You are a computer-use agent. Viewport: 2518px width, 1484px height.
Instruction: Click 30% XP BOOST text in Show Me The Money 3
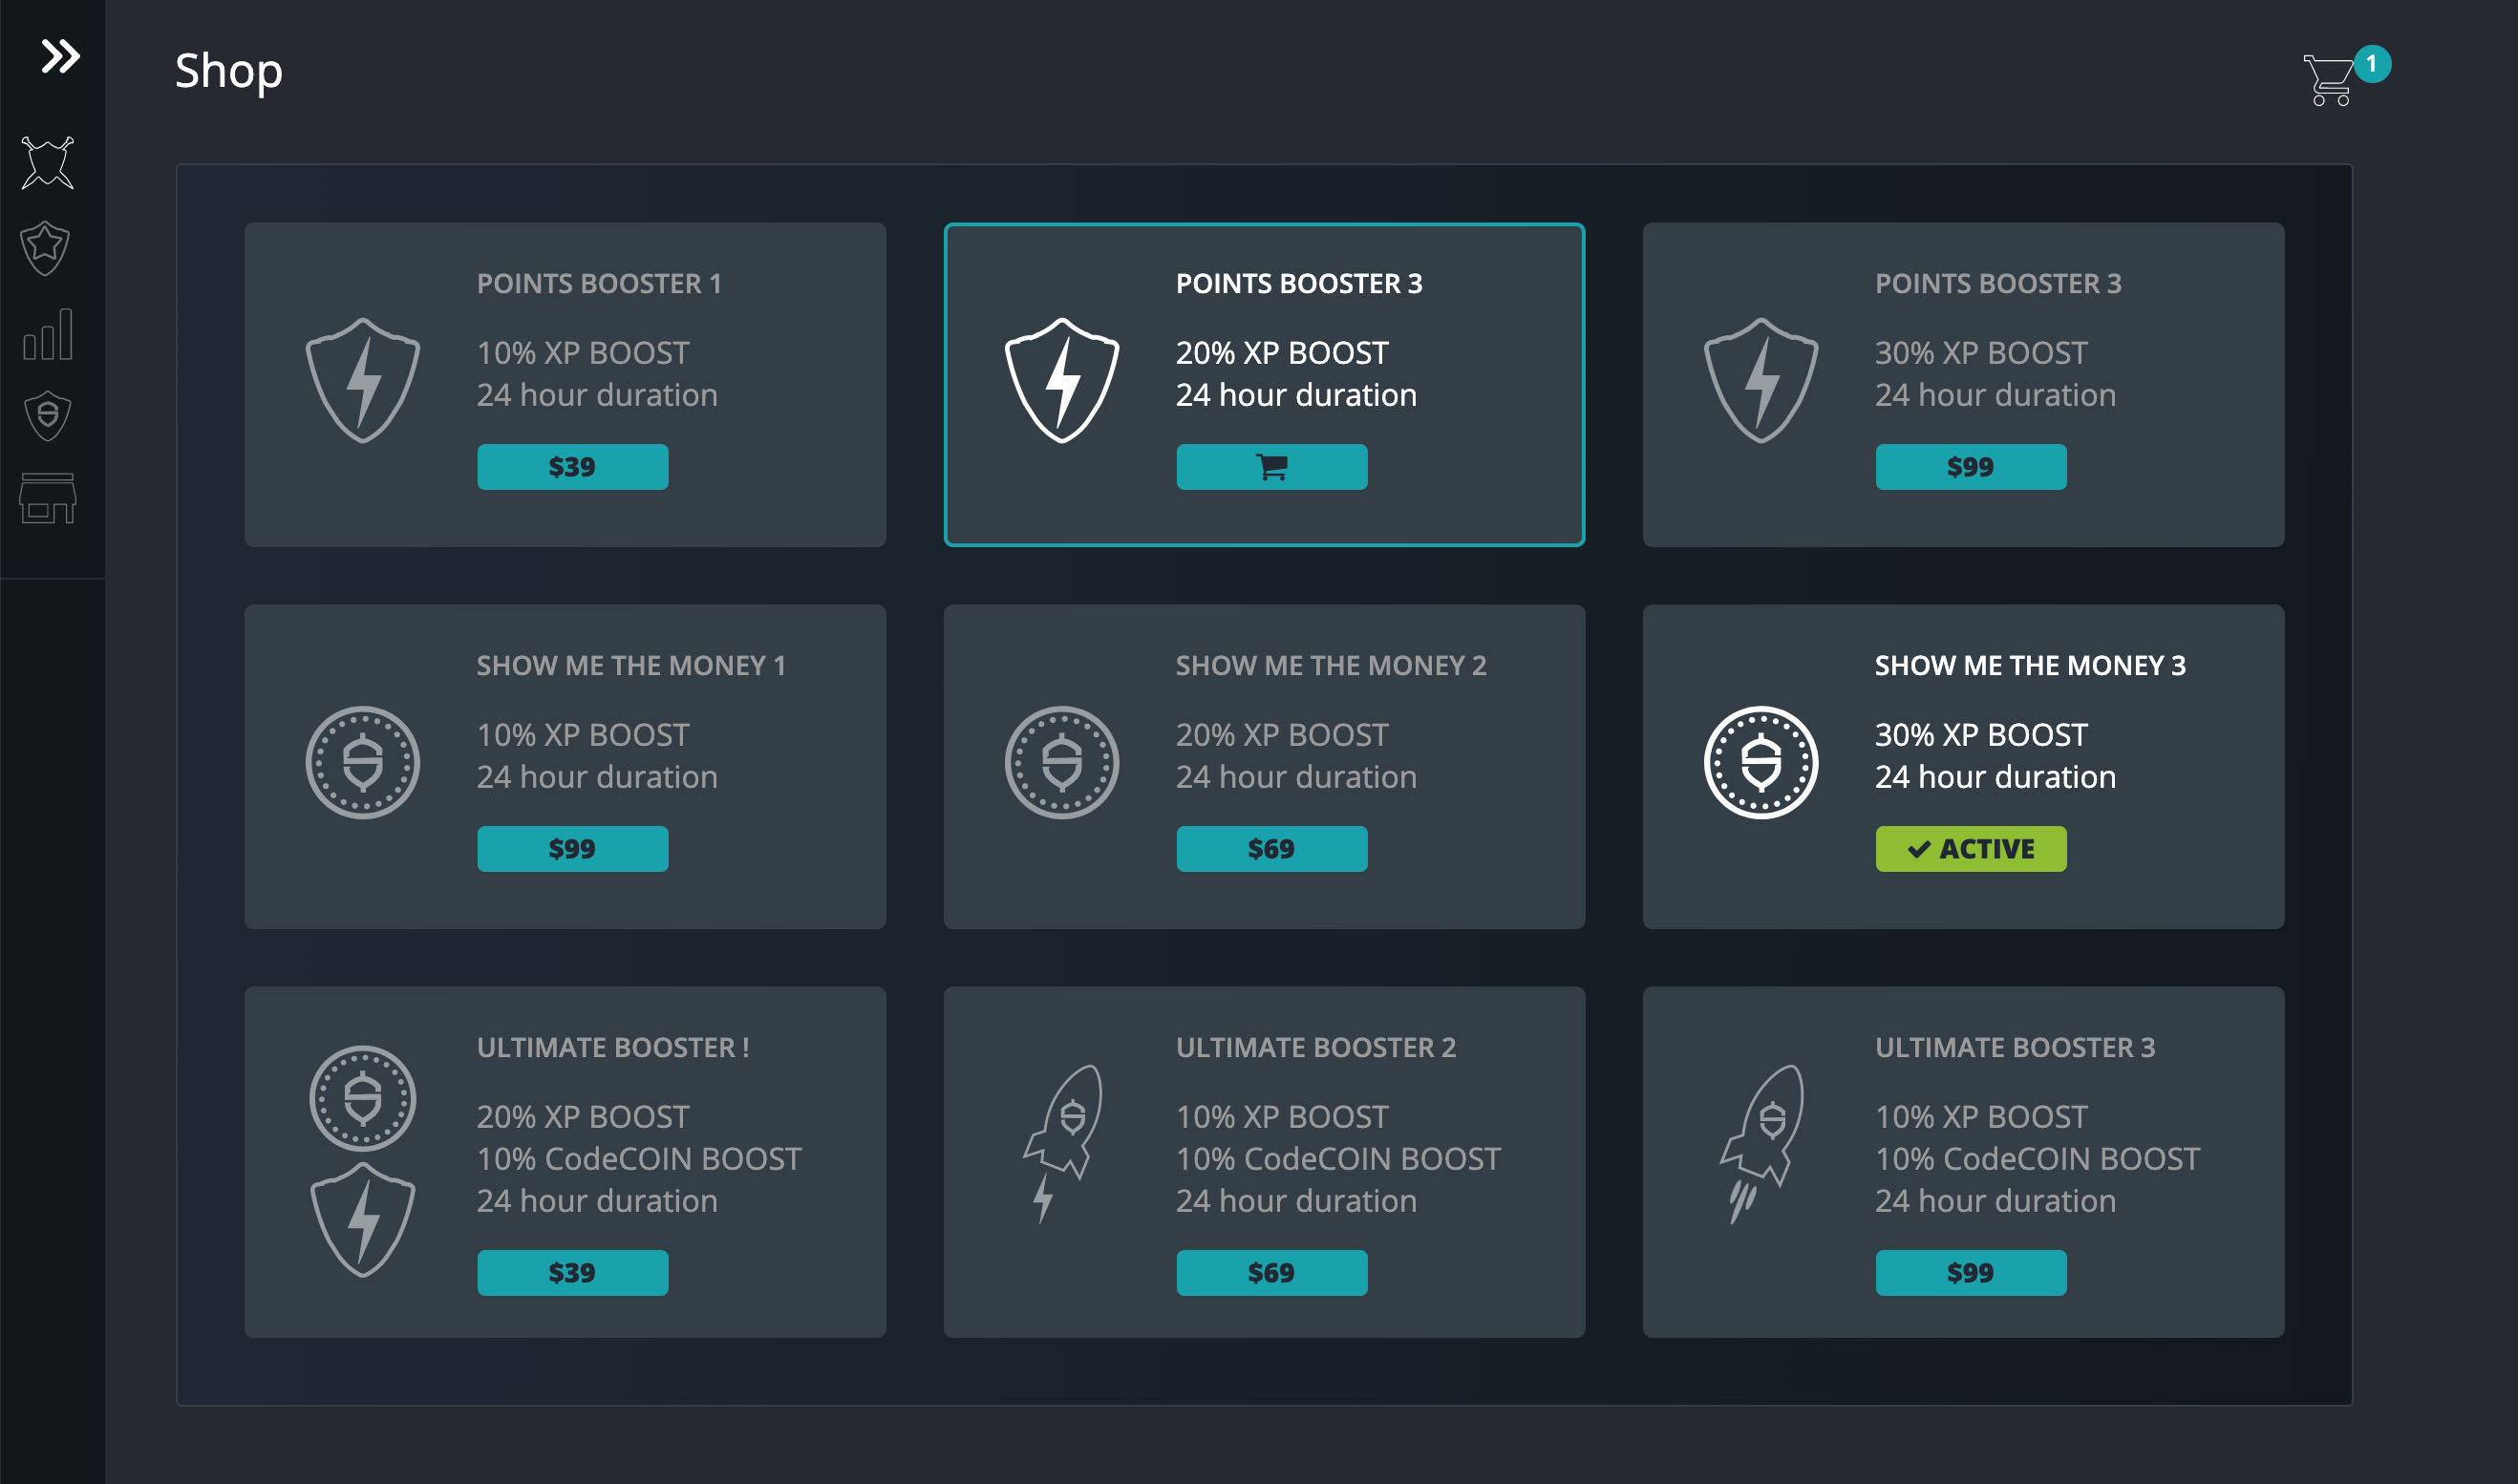point(1981,735)
